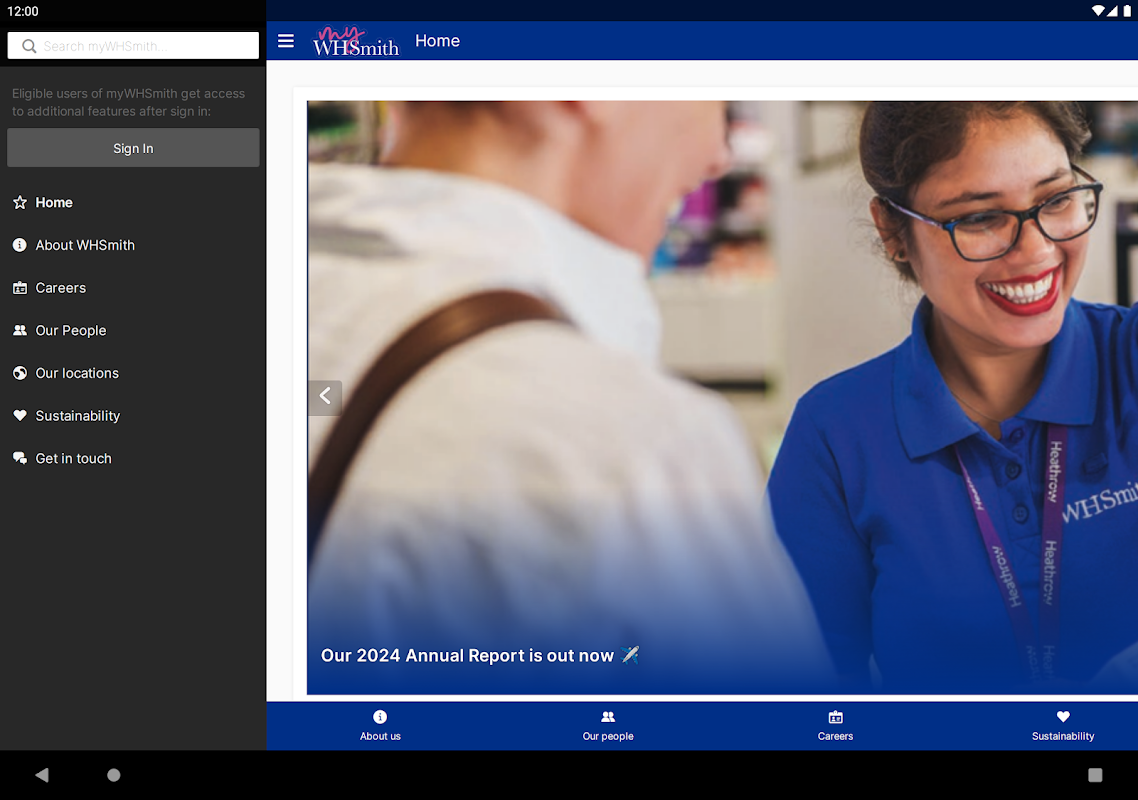Click the Our locations globe icon

(x=20, y=373)
